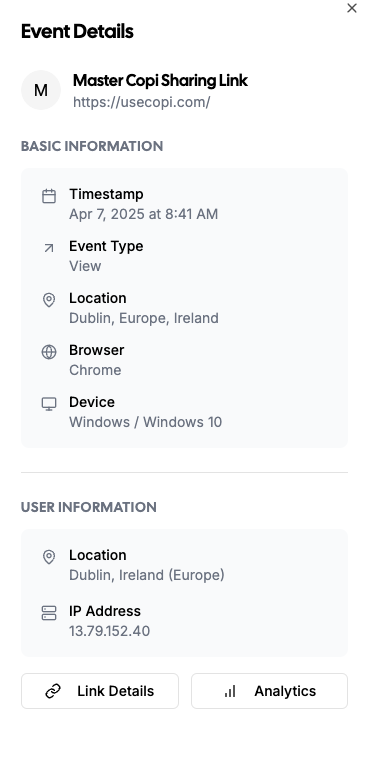Click the Windows / Windows 10 device value

click(146, 422)
